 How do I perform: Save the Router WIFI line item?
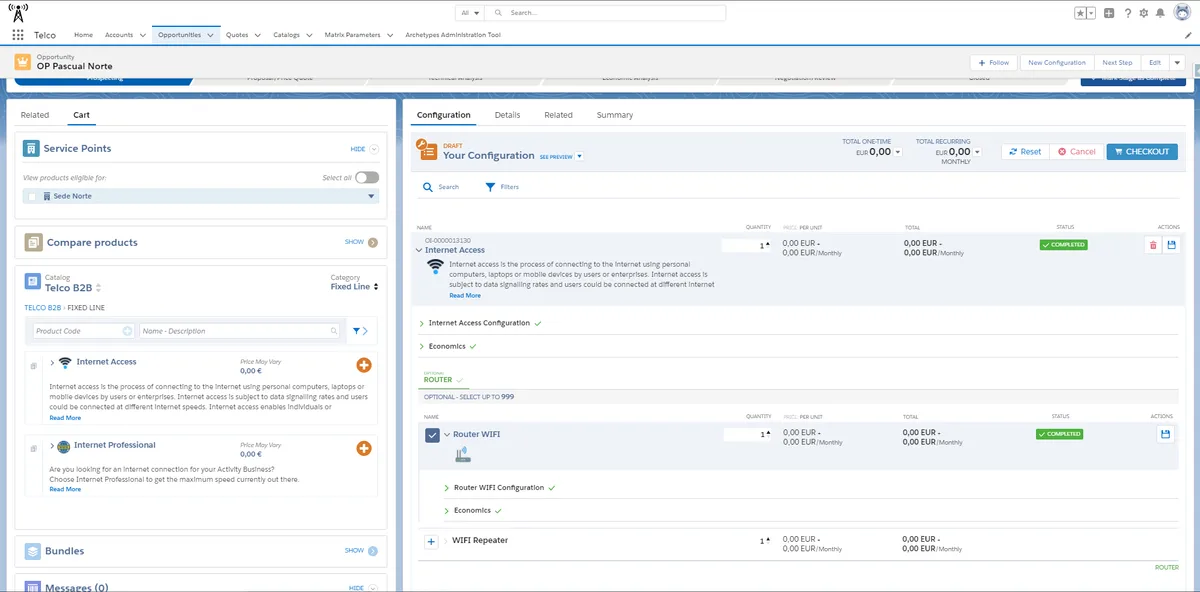(x=1165, y=434)
